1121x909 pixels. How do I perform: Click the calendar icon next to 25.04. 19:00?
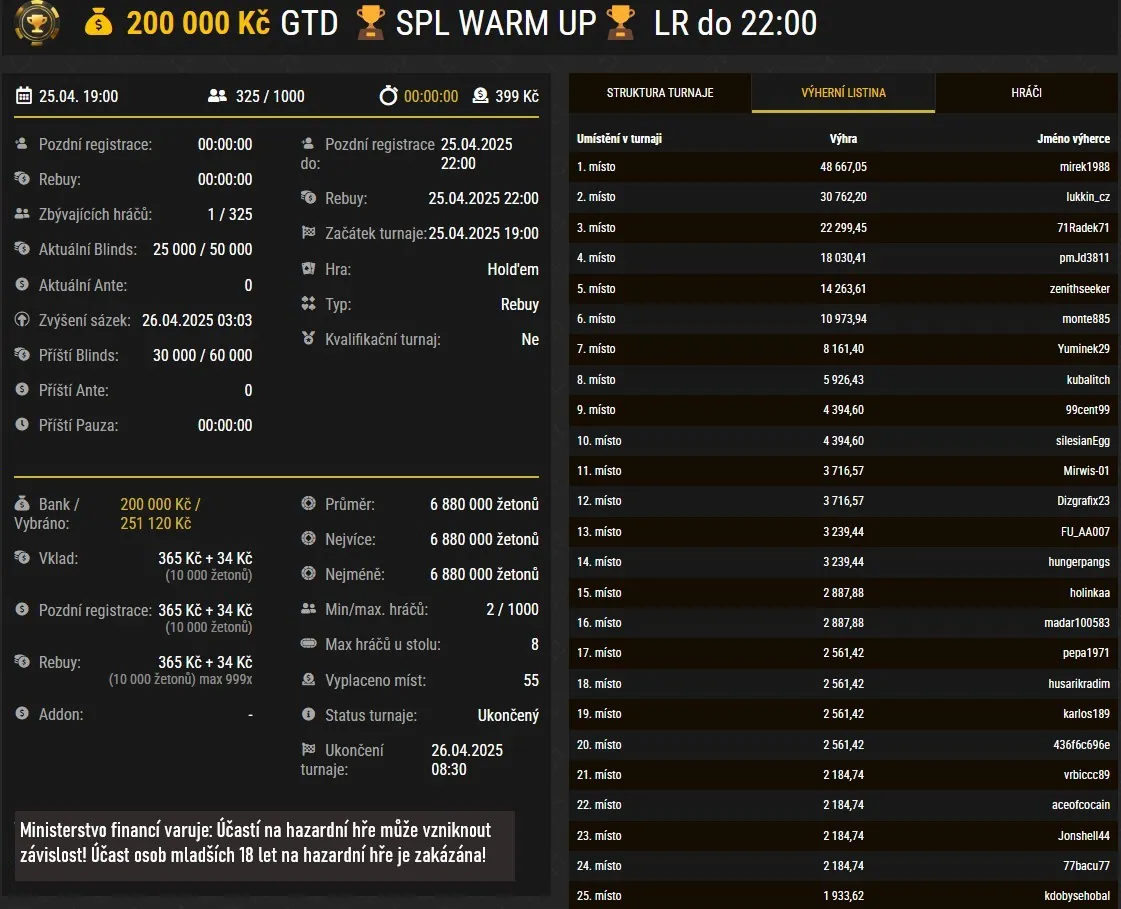pos(23,96)
